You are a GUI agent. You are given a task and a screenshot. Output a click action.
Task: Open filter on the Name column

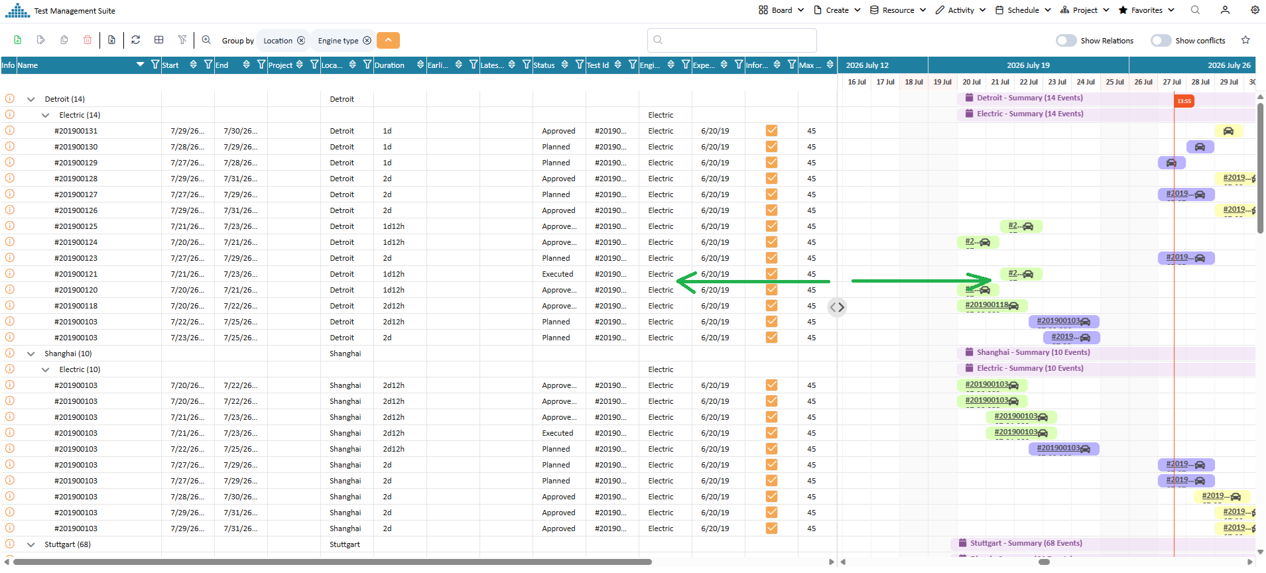(155, 65)
